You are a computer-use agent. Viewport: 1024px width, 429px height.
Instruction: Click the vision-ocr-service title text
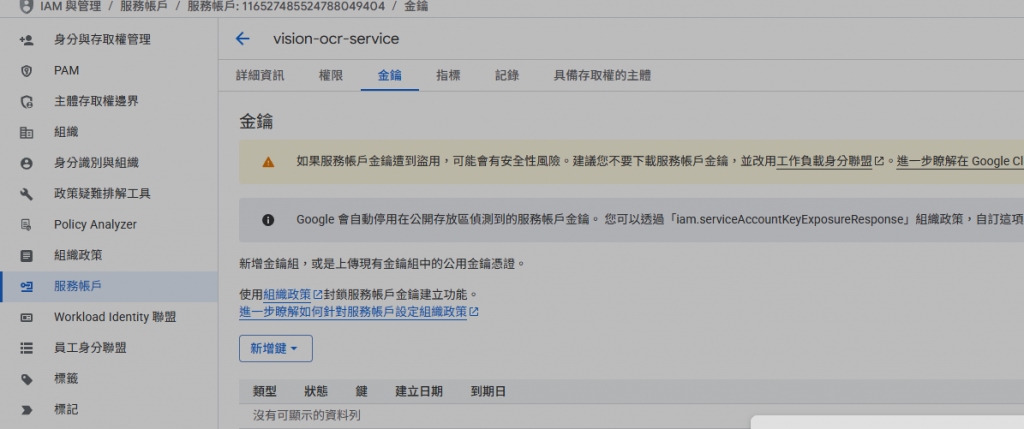tap(336, 39)
